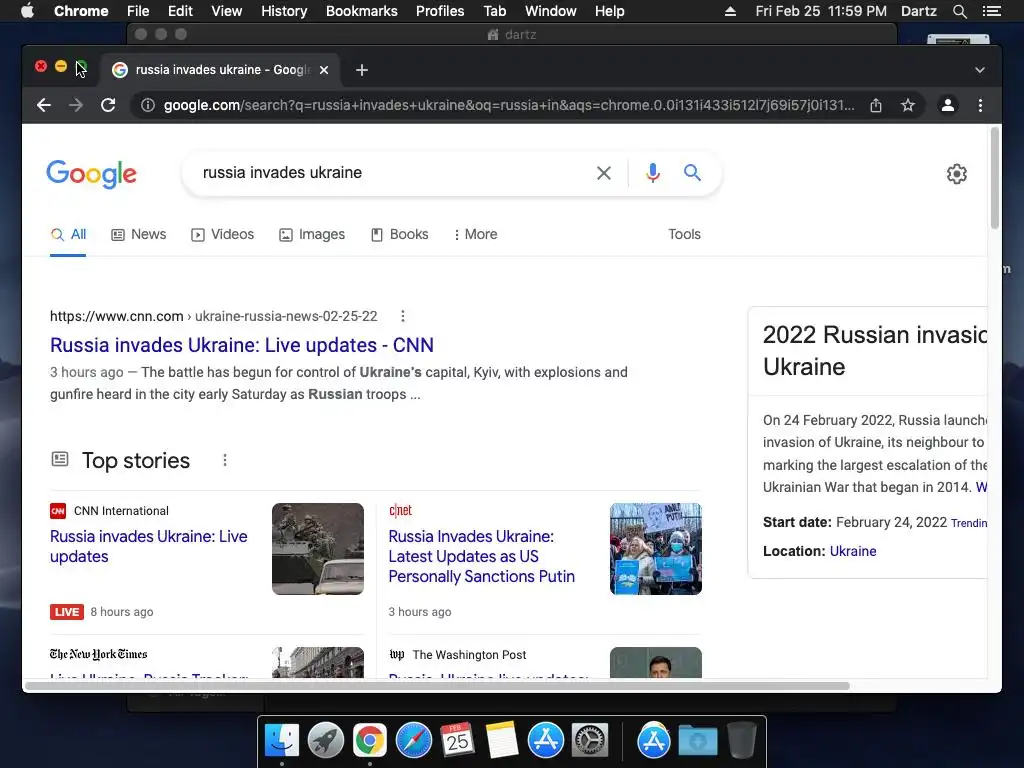The image size is (1024, 768).
Task: Close the 'russia invades ukraine' tab
Action: [324, 70]
